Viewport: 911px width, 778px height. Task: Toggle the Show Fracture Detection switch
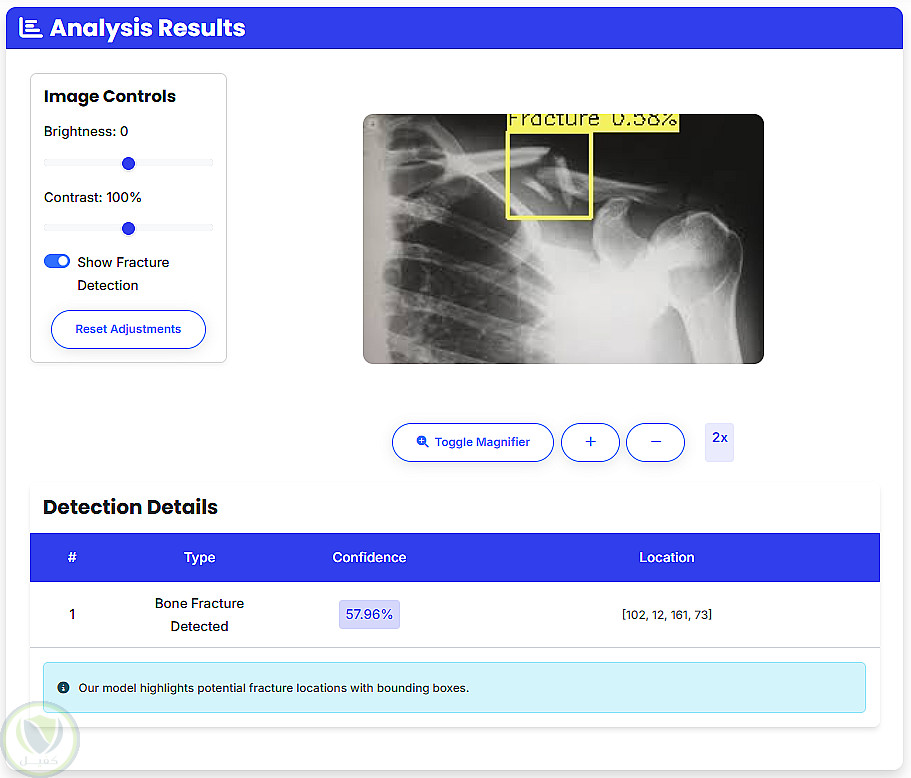57,262
